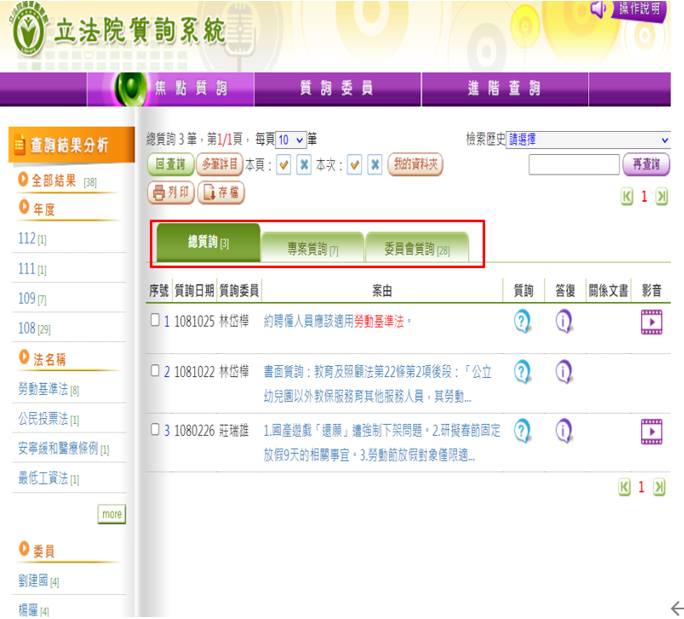Check the box for result row 1

point(154,321)
